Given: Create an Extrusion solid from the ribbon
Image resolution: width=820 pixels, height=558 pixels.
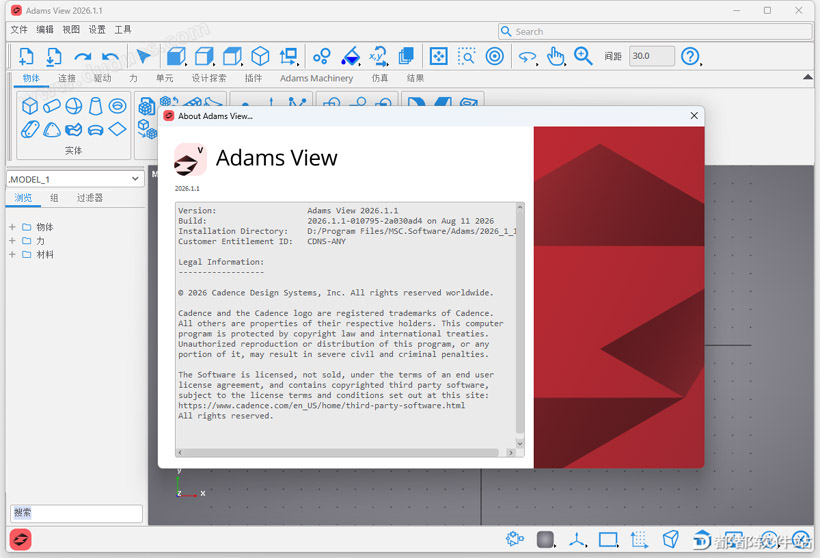Looking at the screenshot, I should pyautogui.click(x=74, y=129).
